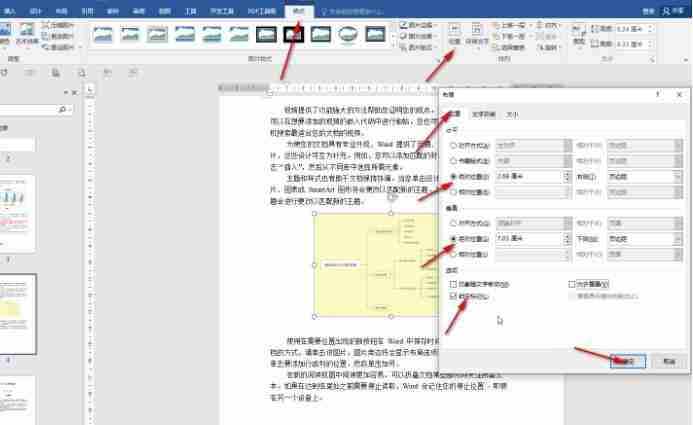Apply the Soft Edge Rectangle picture style
Screen dimensions: 693x425
[x=239, y=34]
